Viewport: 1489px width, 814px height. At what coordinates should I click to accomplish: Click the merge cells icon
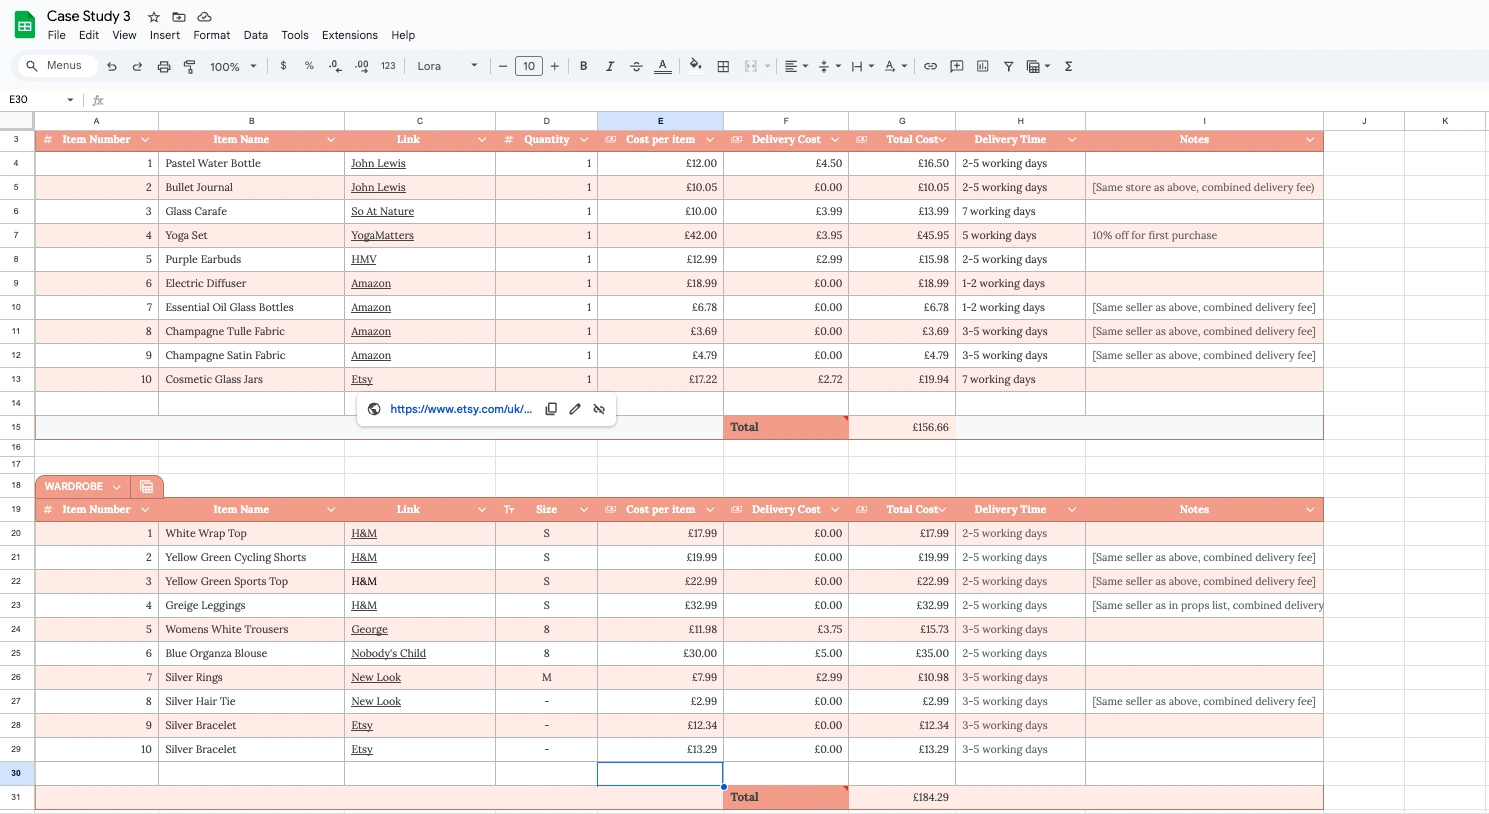pyautogui.click(x=751, y=66)
